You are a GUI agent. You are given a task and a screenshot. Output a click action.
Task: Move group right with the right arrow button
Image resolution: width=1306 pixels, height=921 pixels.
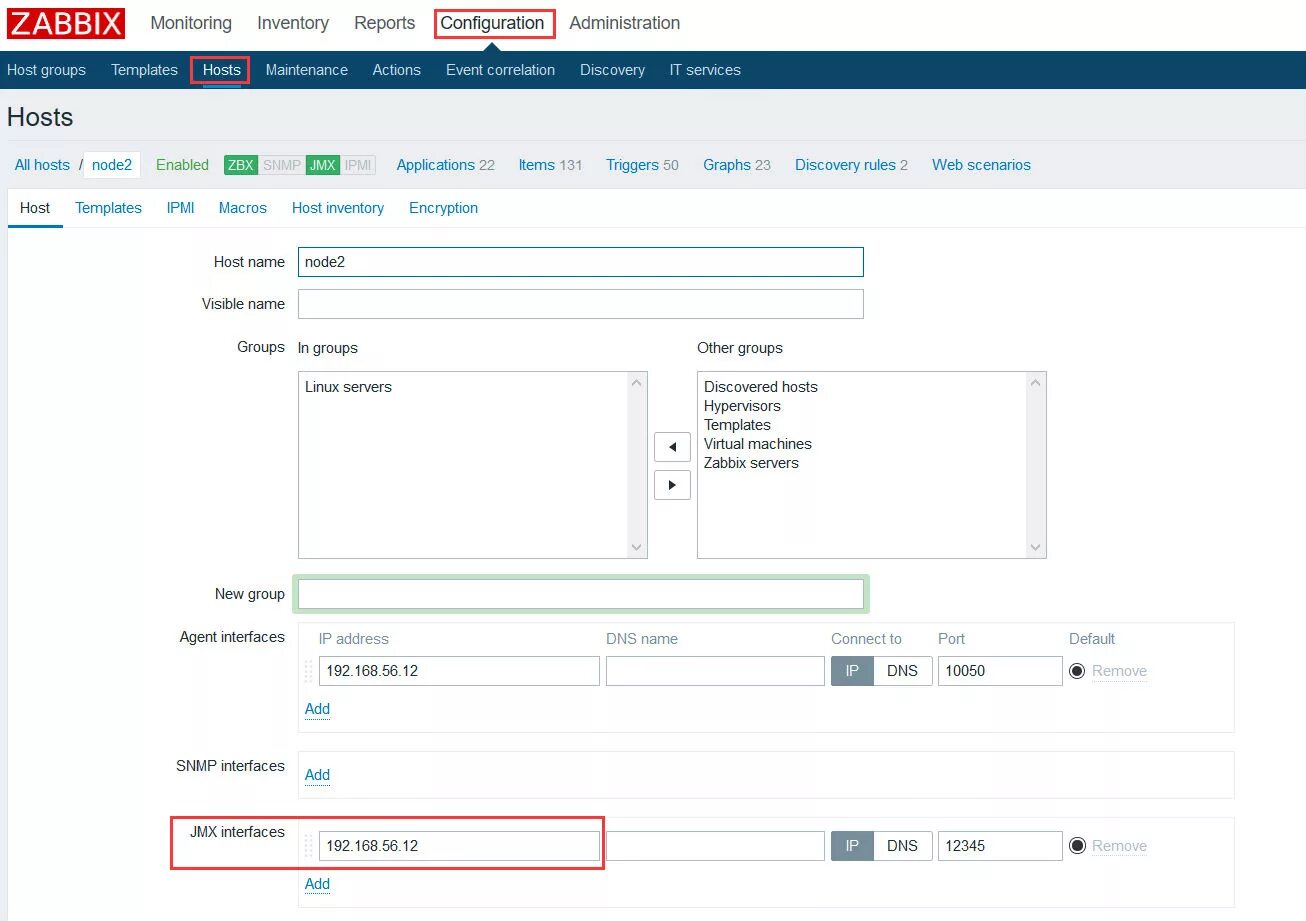672,485
